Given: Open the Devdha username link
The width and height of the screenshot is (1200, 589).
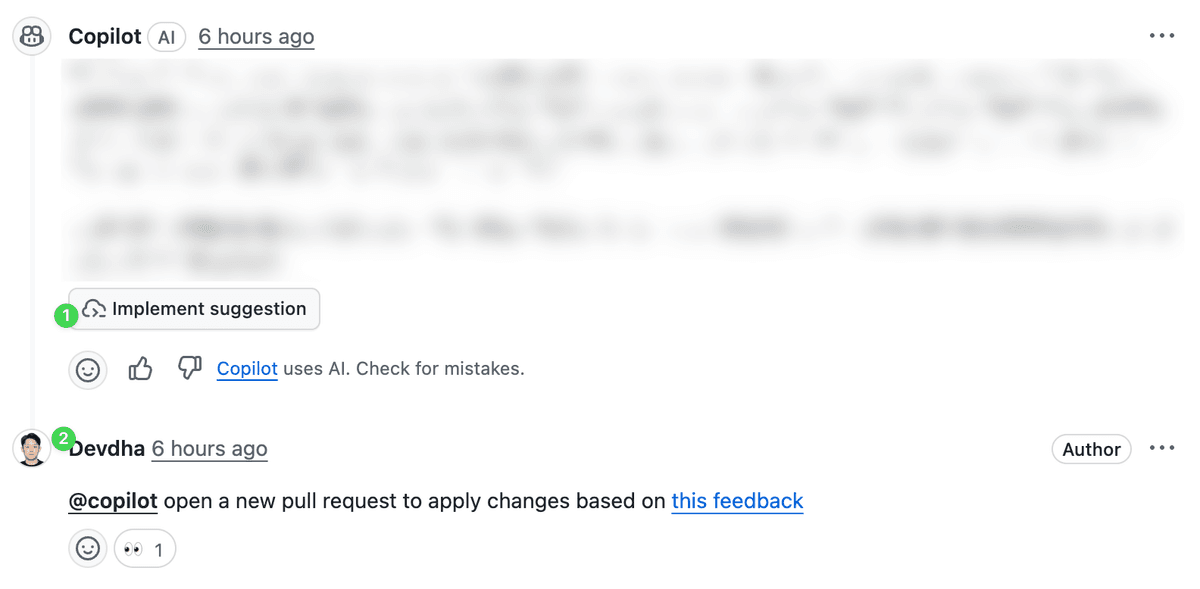Looking at the screenshot, I should pyautogui.click(x=107, y=449).
